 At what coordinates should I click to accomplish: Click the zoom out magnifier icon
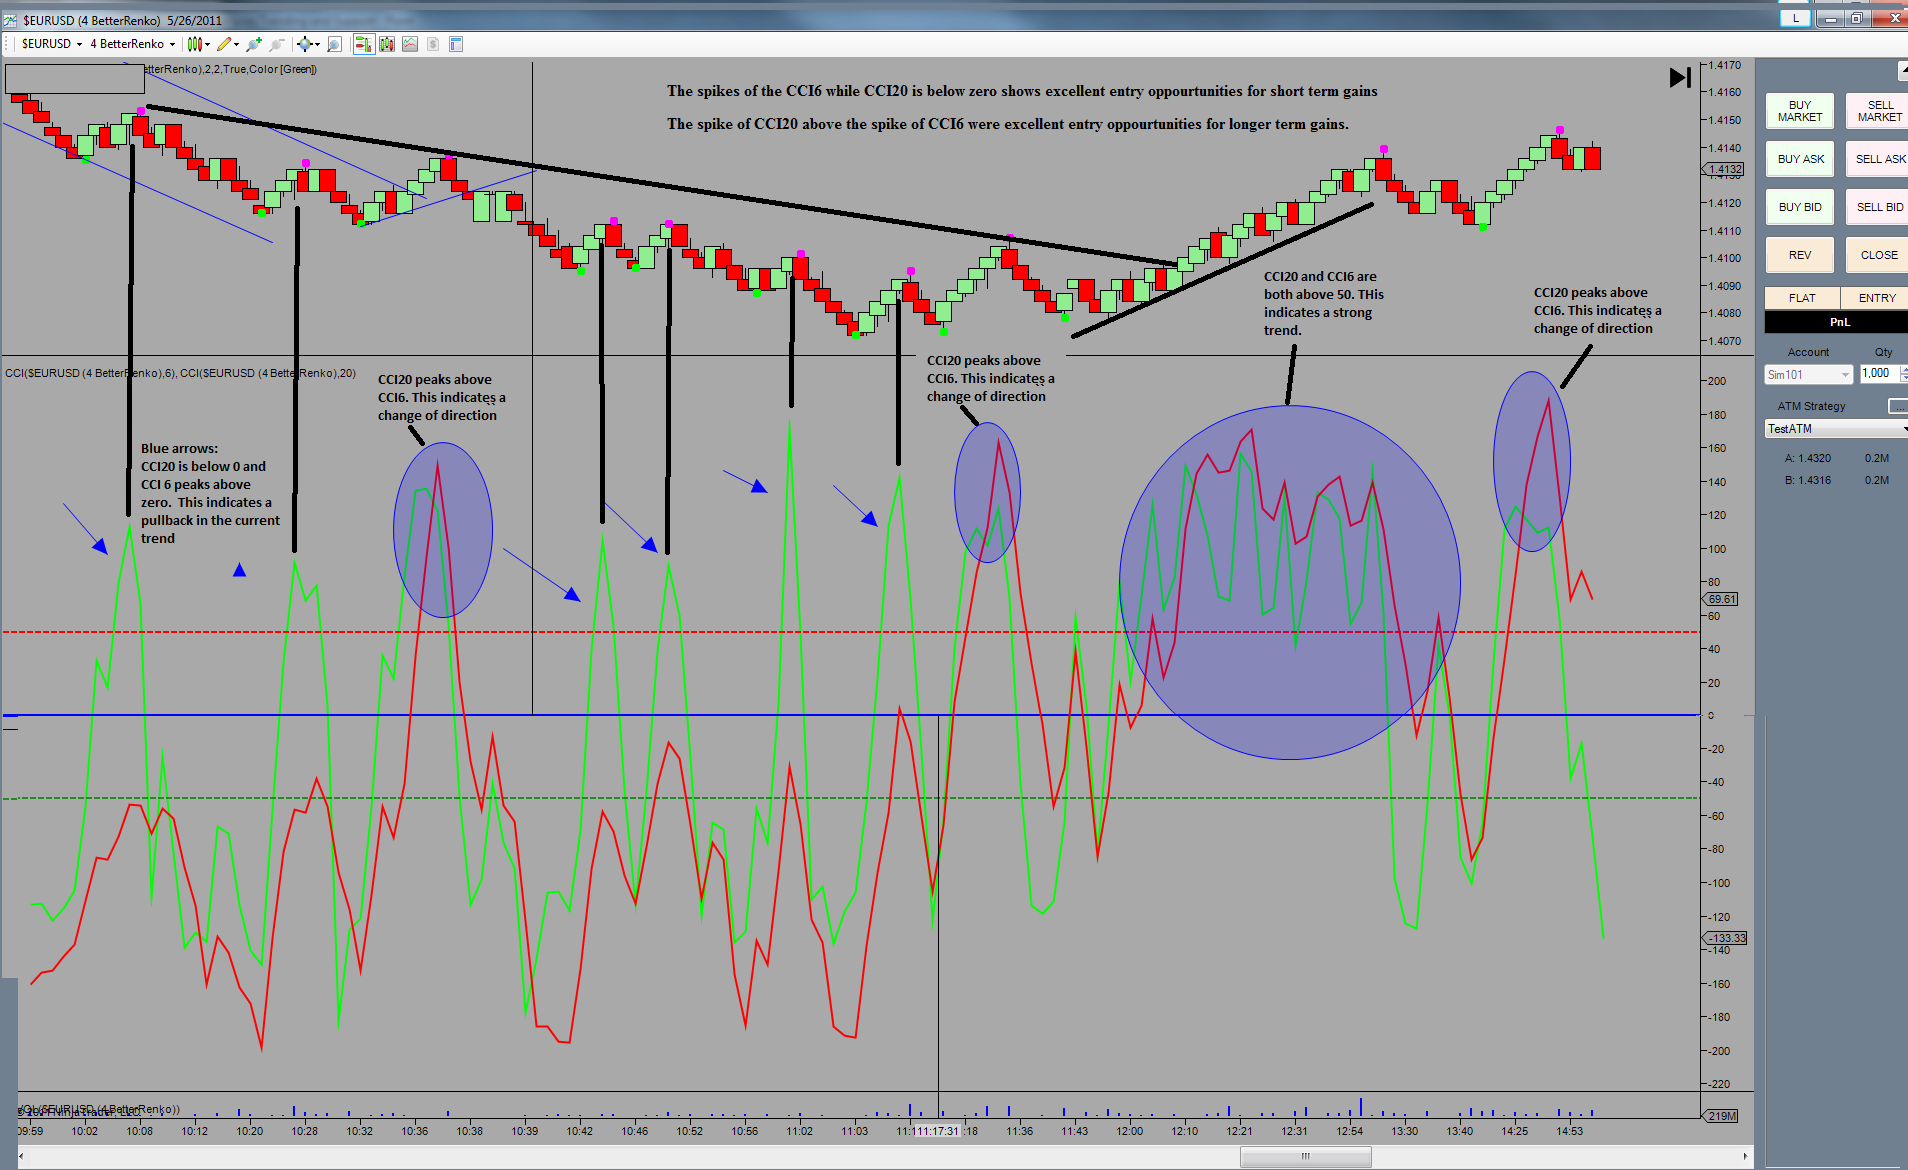coord(277,44)
